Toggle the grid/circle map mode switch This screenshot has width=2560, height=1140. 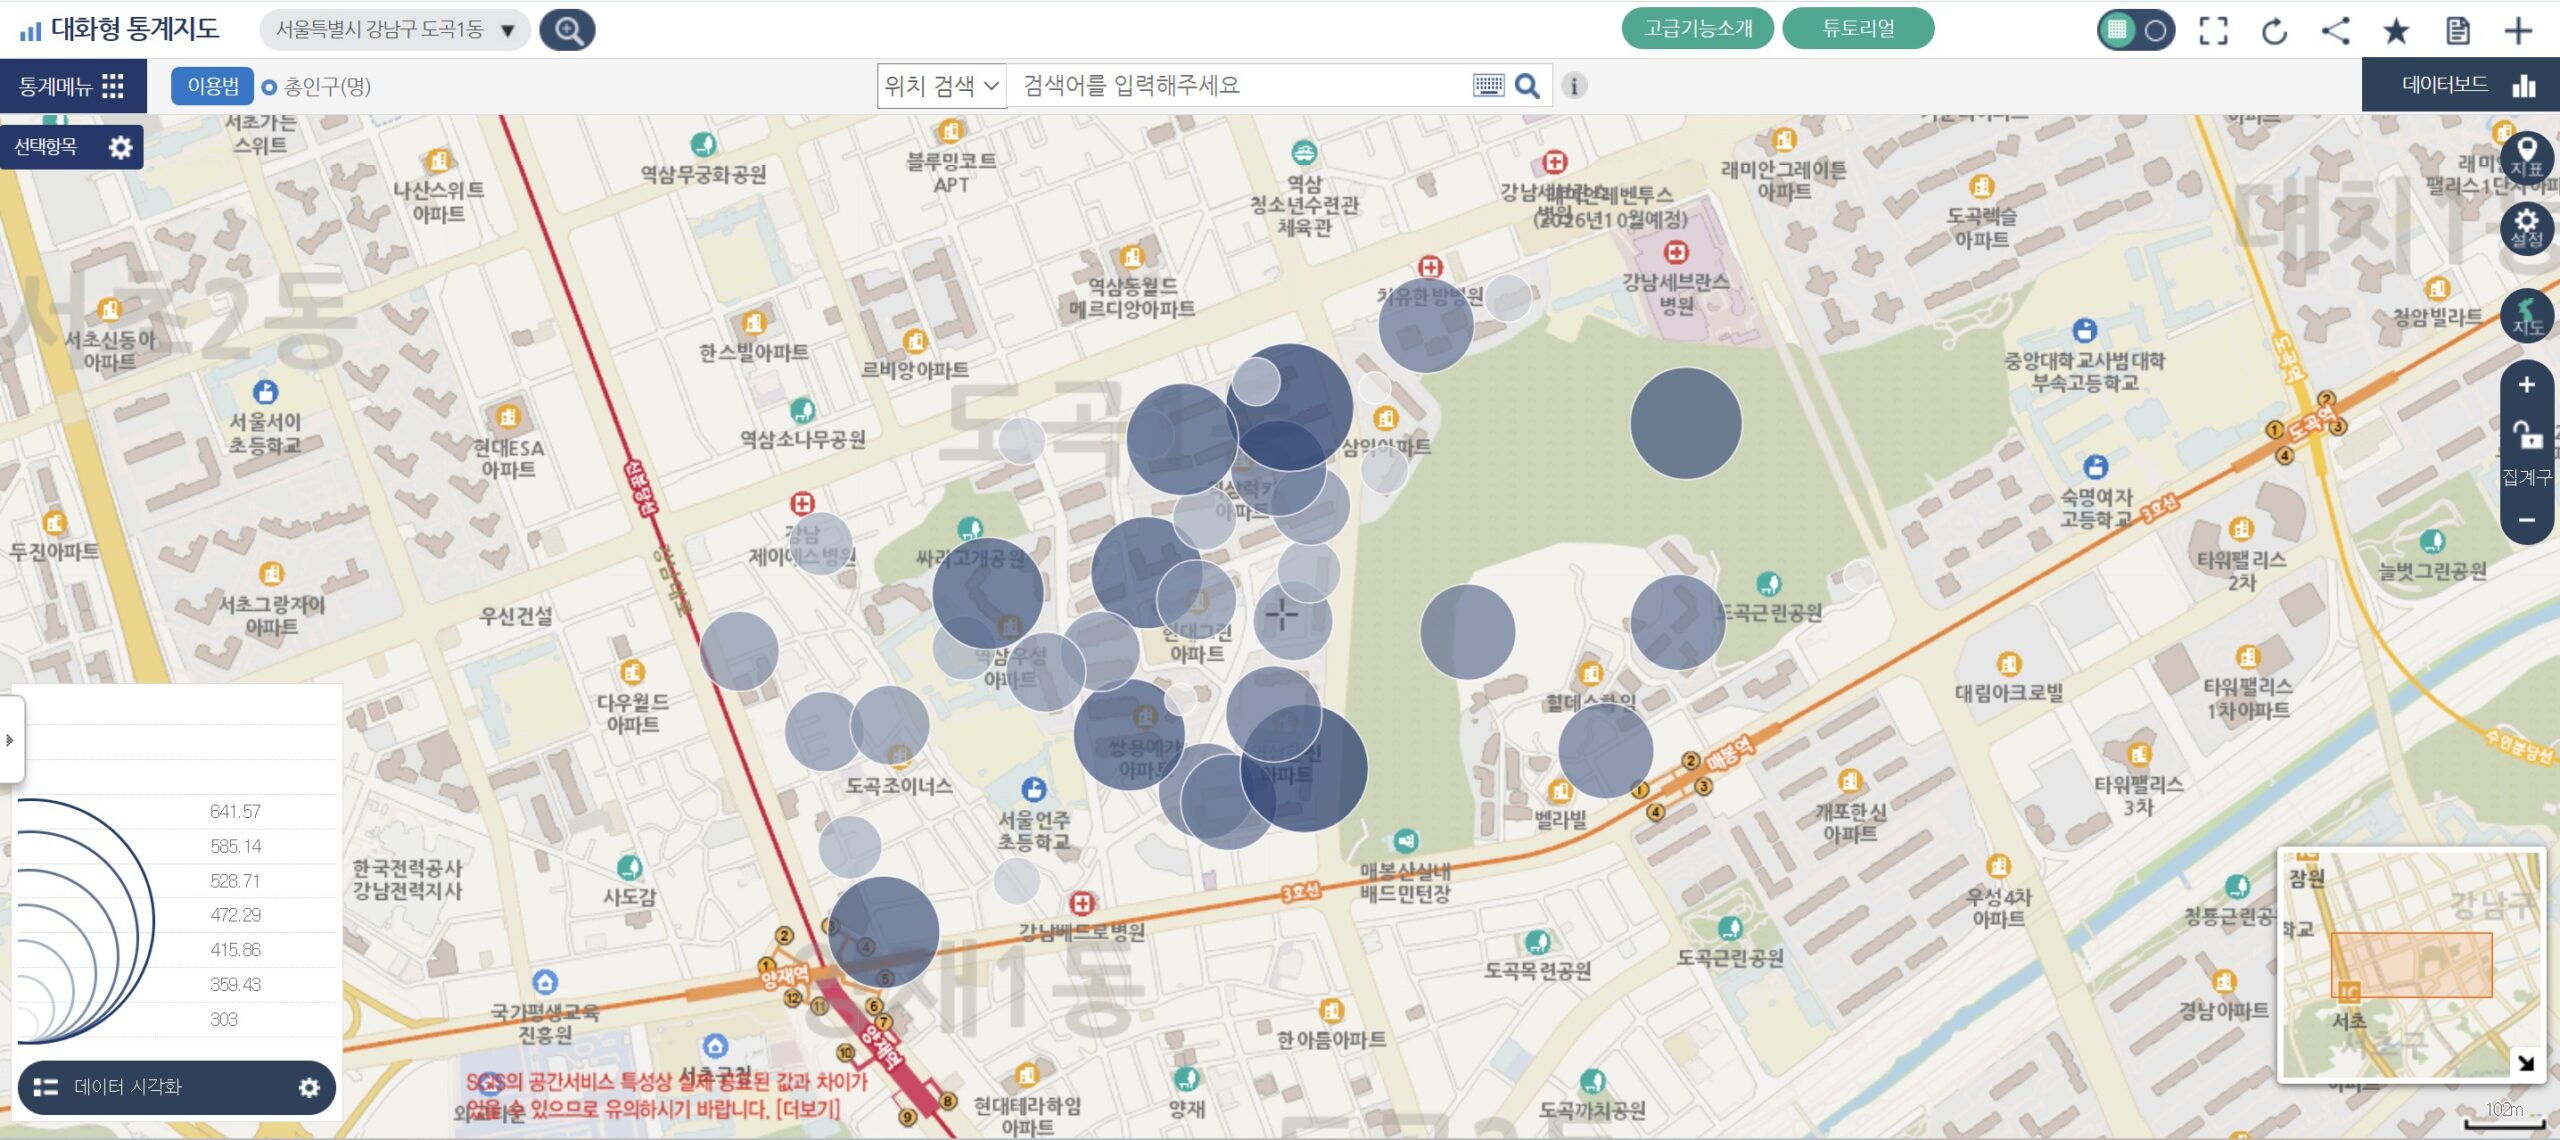coord(2135,30)
